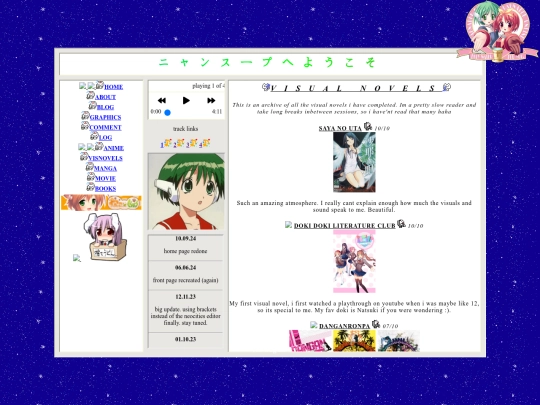Click the broken image icon below sidebar
Viewport: 540px width, 405px height.
click(x=77, y=258)
